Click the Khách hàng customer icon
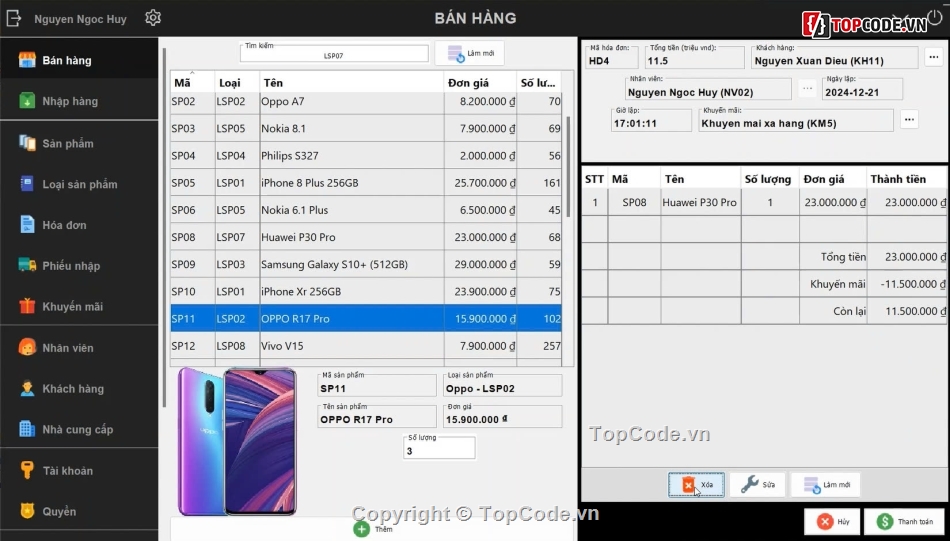Screen dimensions: 950x541 27,388
